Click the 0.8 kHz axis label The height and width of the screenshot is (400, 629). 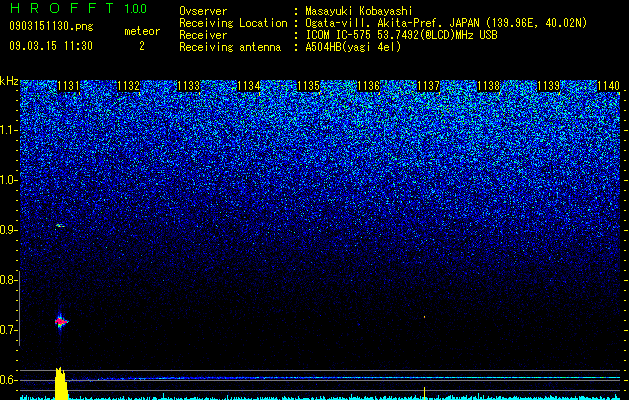[x=9, y=280]
